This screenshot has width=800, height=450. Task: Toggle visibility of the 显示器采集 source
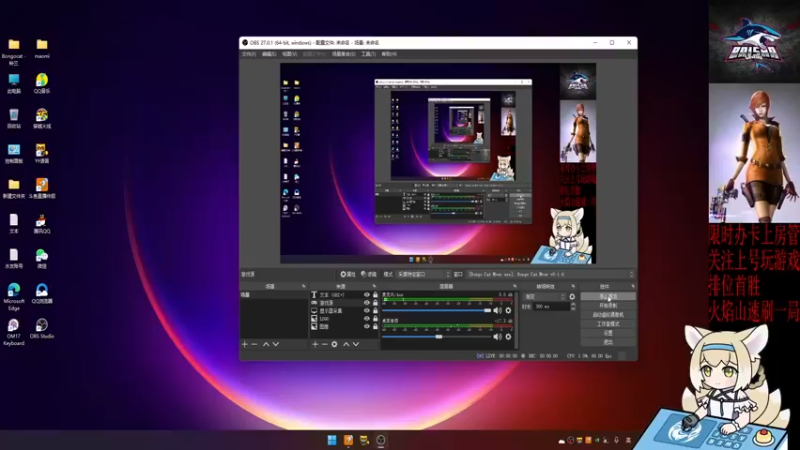366,311
